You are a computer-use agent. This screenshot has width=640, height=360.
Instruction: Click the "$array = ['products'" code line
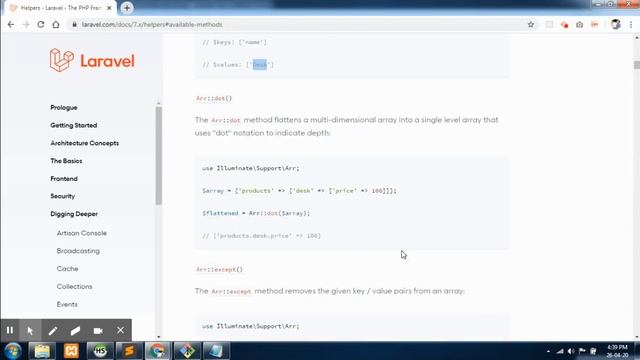pyautogui.click(x=299, y=191)
